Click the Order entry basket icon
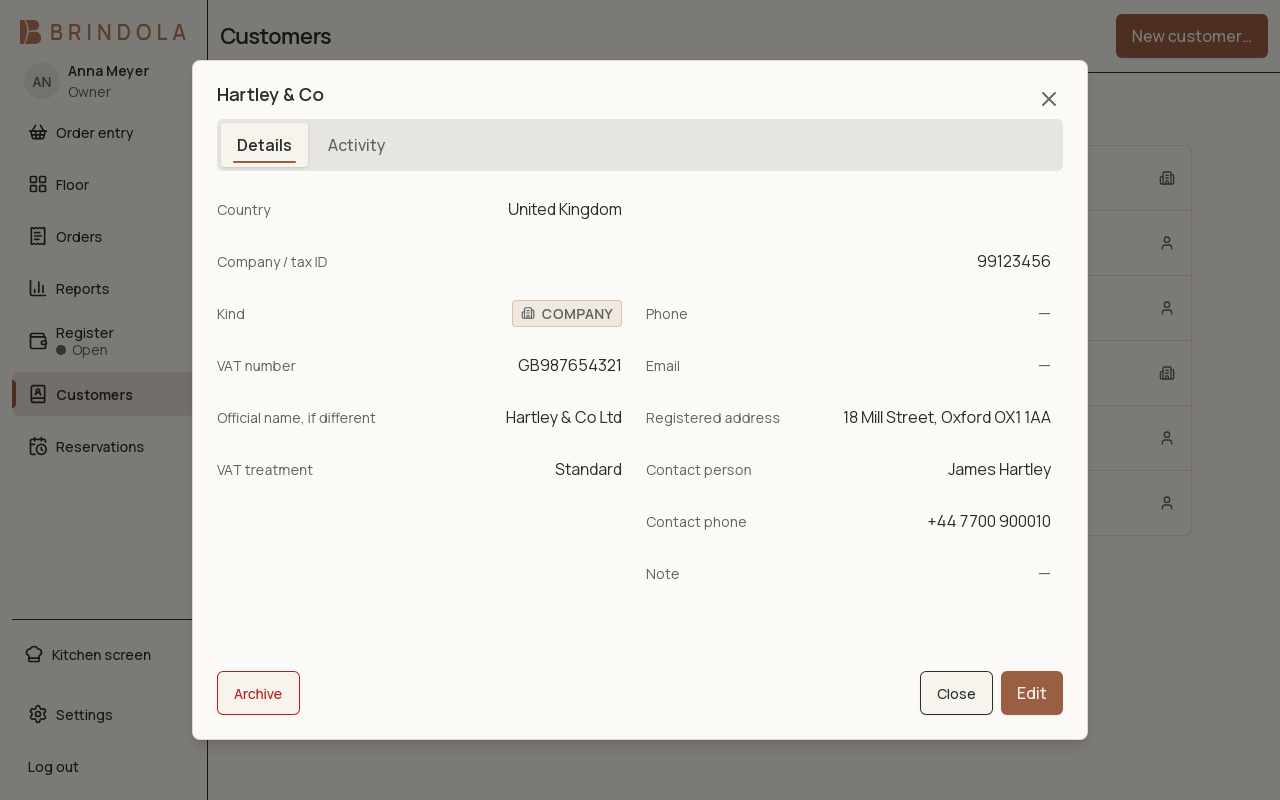 pyautogui.click(x=38, y=132)
